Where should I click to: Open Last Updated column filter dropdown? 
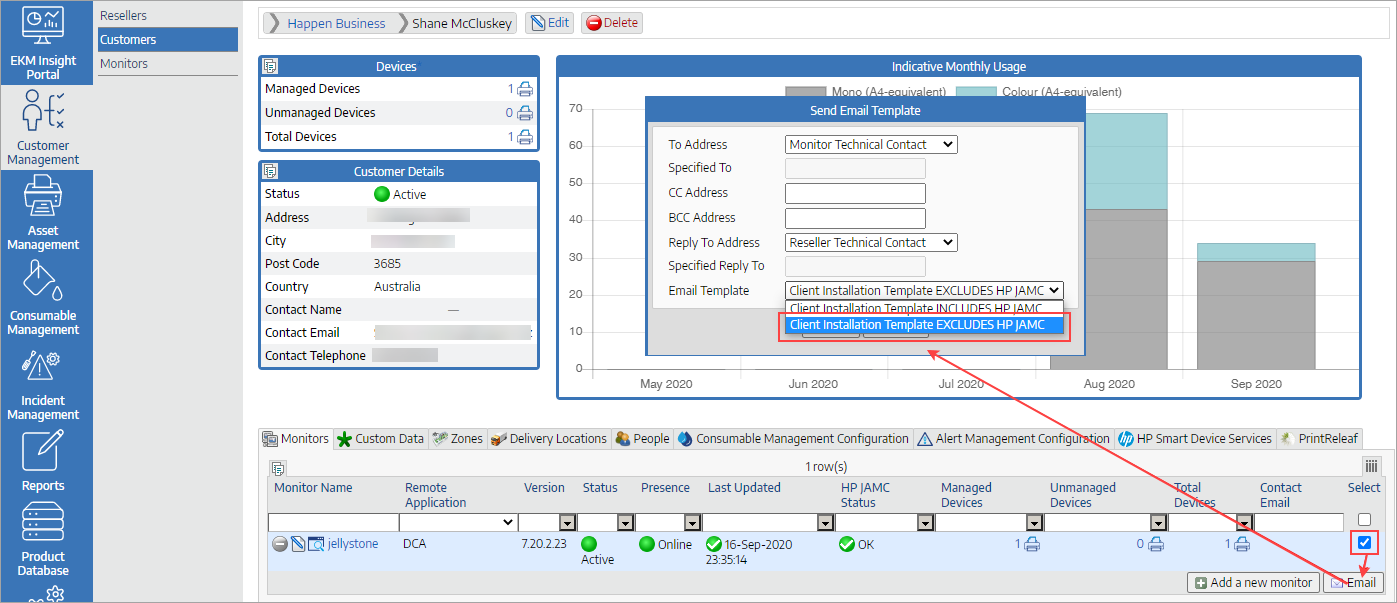(x=825, y=523)
